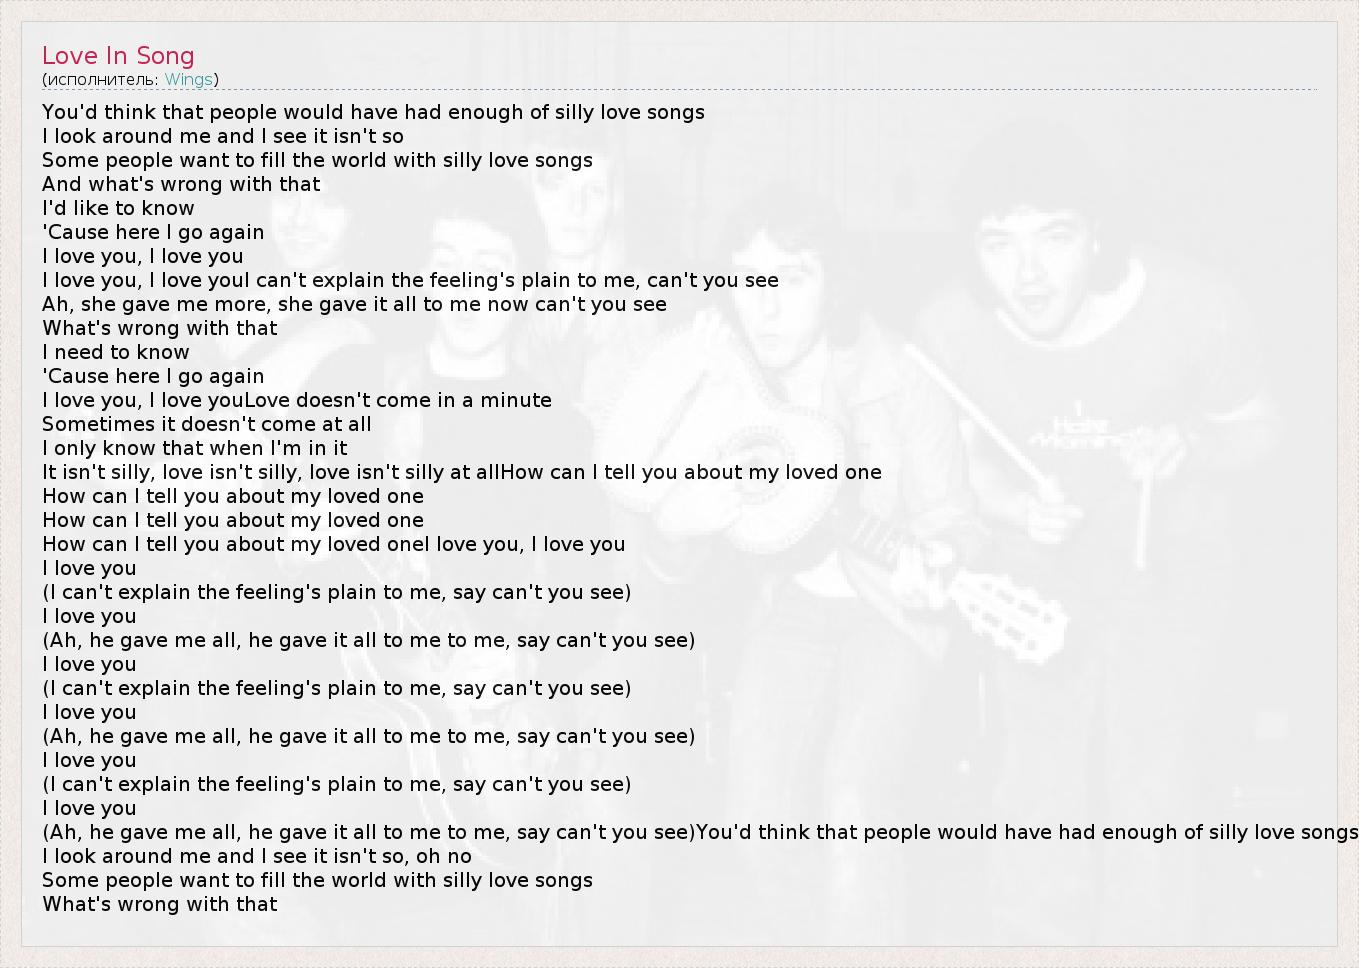Click the "исполнитель:" performer label

101,80
